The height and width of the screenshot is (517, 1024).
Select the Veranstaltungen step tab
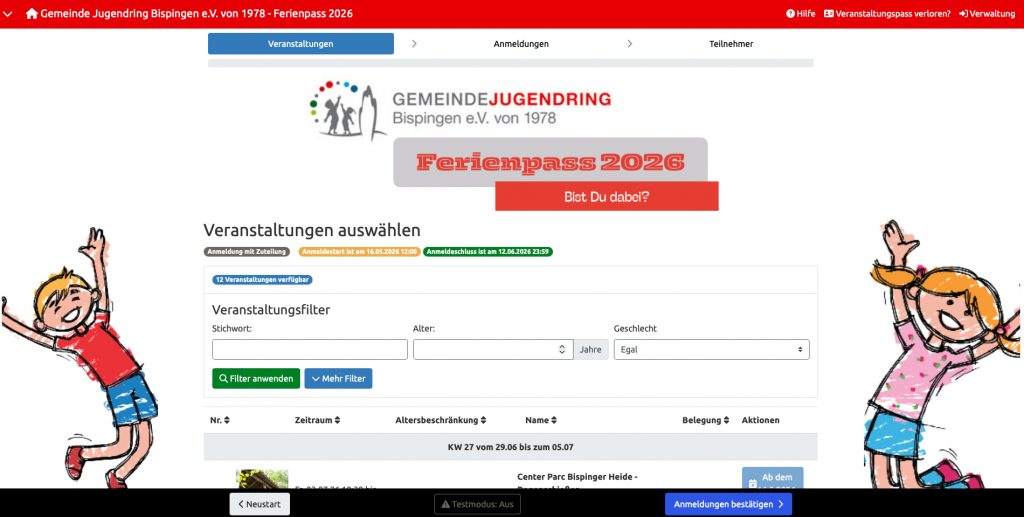301,44
